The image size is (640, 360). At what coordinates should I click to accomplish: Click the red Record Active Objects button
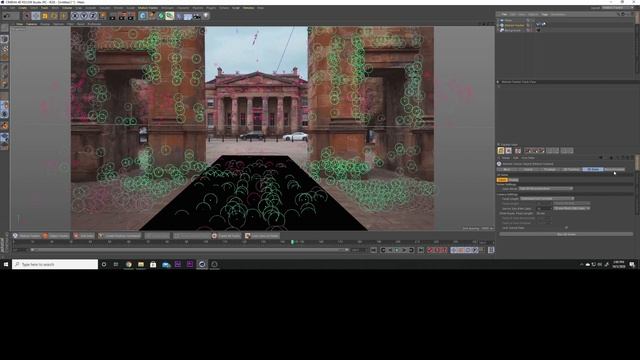point(429,250)
